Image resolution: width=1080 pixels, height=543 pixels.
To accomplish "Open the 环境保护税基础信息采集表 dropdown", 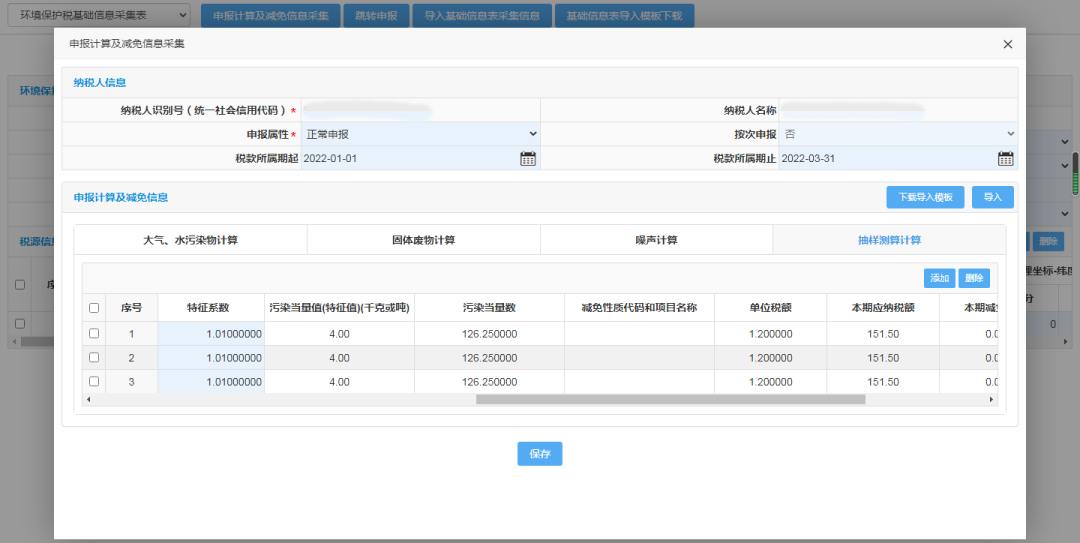I will click(x=98, y=16).
